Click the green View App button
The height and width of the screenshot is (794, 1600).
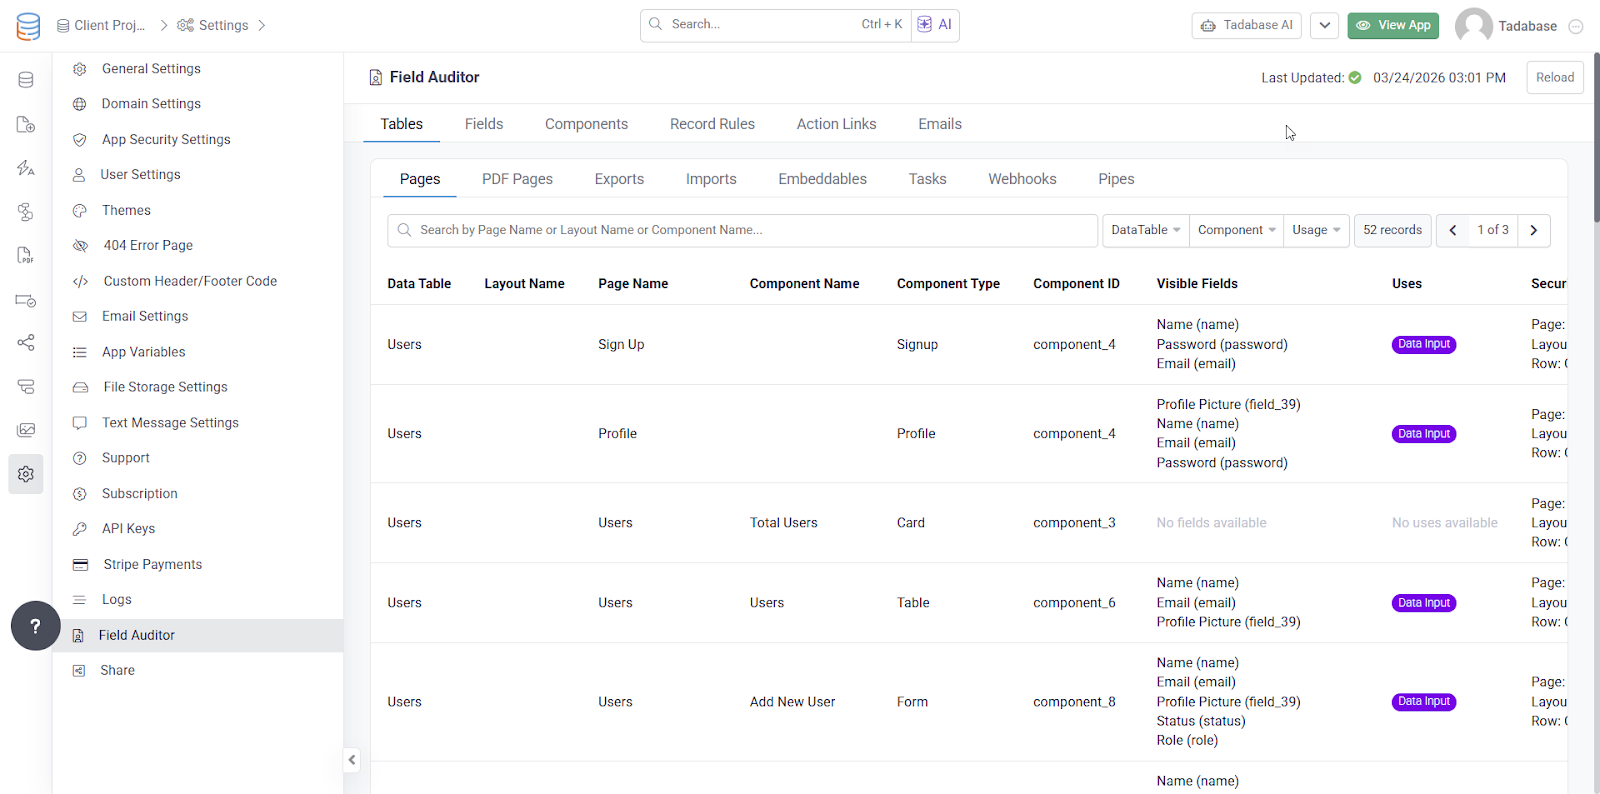[1393, 26]
